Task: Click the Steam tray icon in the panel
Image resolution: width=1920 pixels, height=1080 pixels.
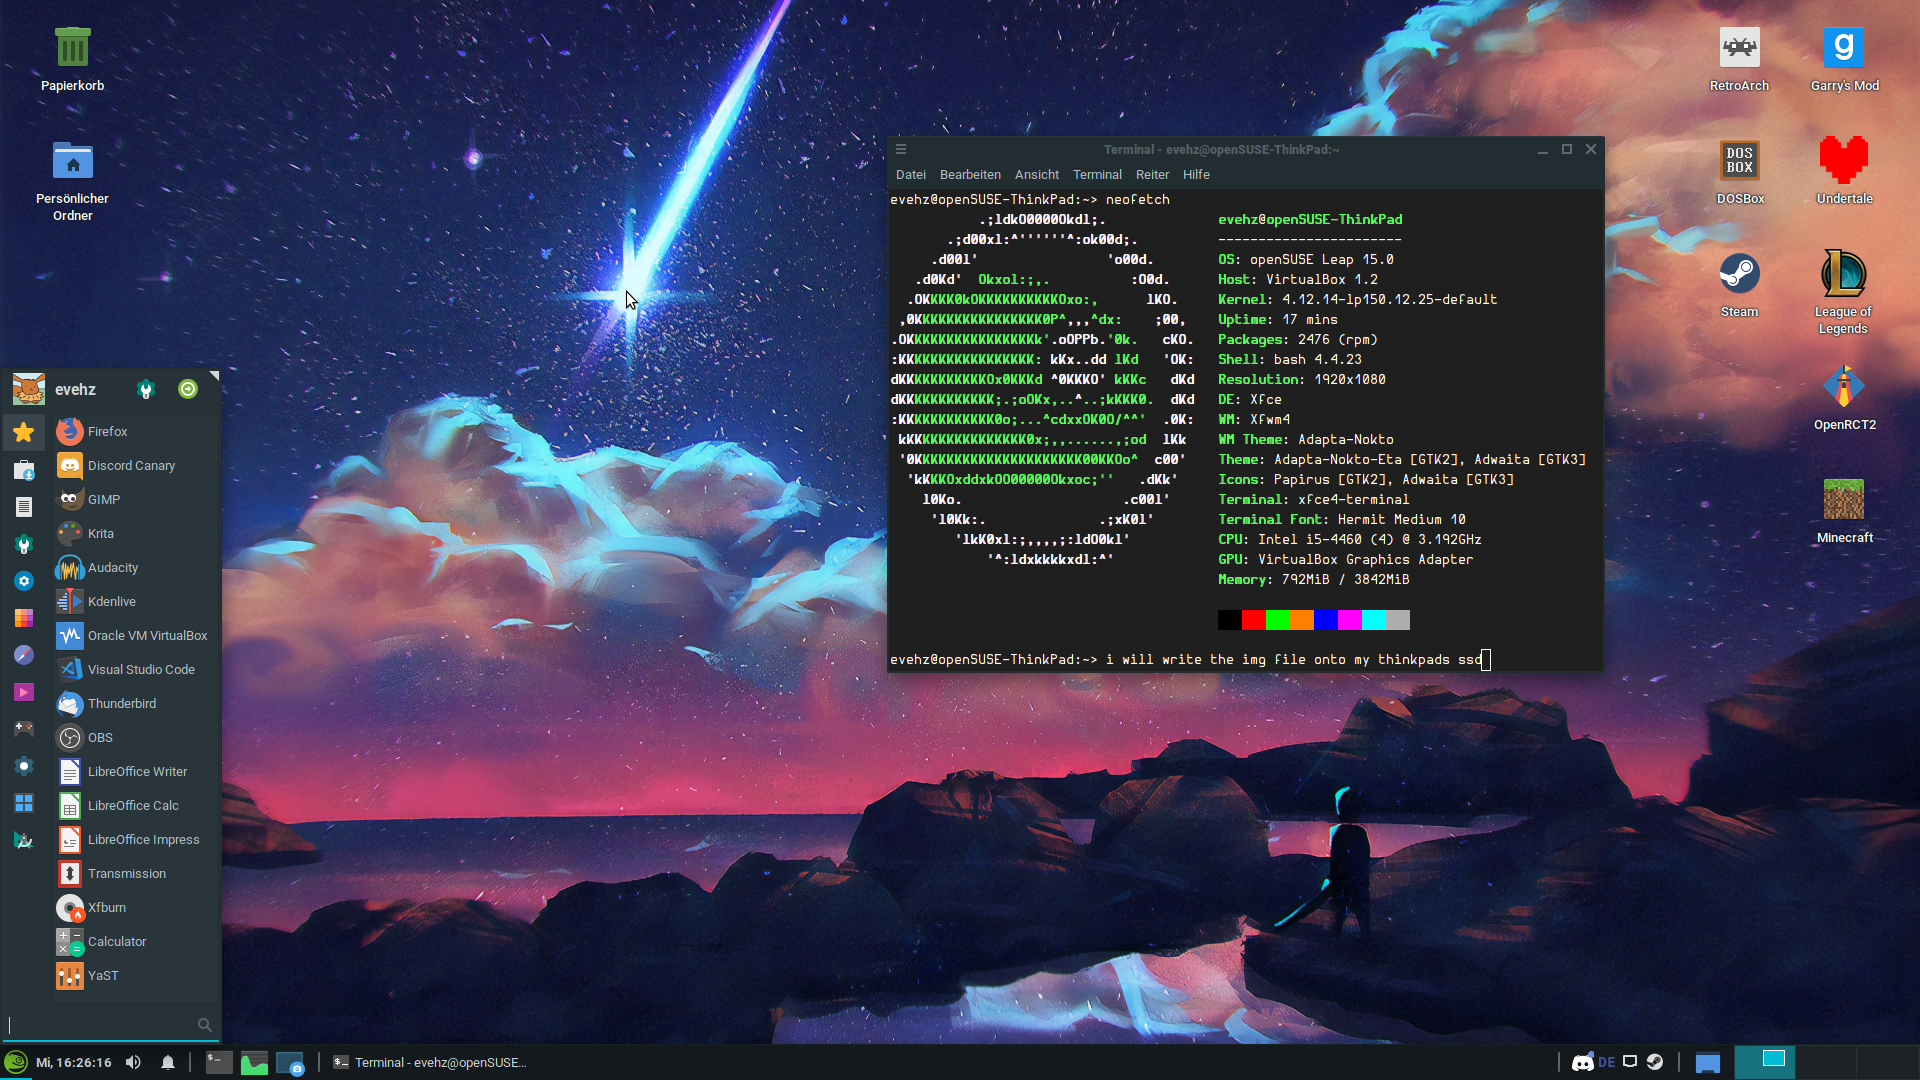Action: [x=1655, y=1062]
